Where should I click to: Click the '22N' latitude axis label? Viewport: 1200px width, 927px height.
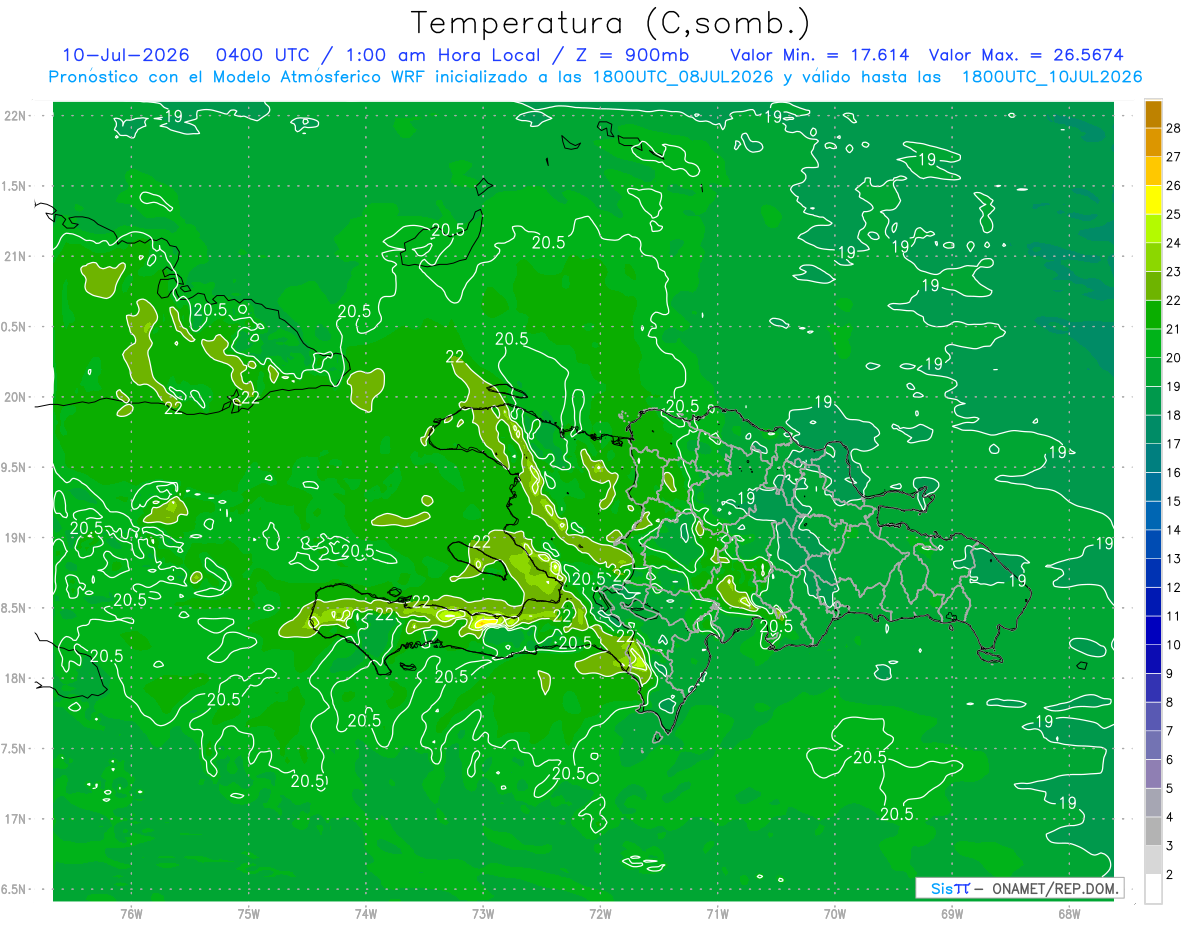coord(17,115)
